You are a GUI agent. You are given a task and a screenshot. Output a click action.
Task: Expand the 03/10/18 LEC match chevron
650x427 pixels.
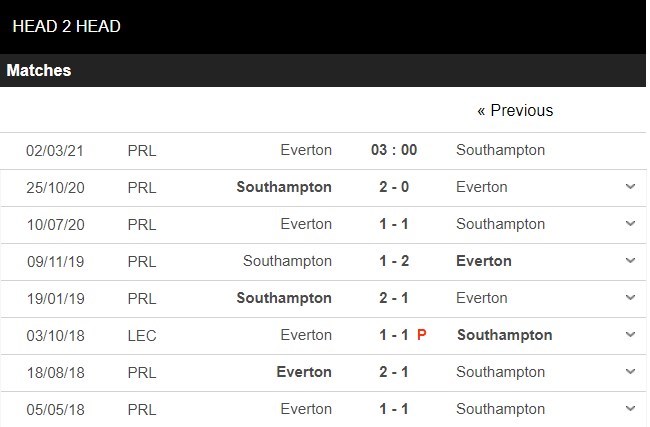click(630, 335)
